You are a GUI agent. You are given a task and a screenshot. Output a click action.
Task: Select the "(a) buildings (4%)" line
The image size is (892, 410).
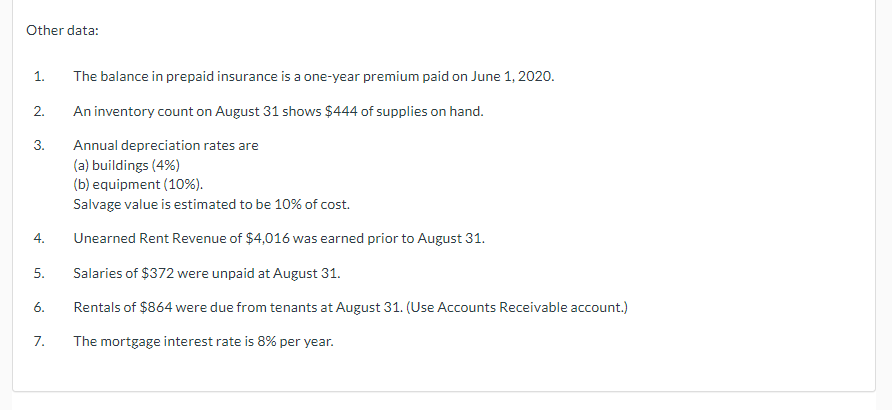click(126, 165)
